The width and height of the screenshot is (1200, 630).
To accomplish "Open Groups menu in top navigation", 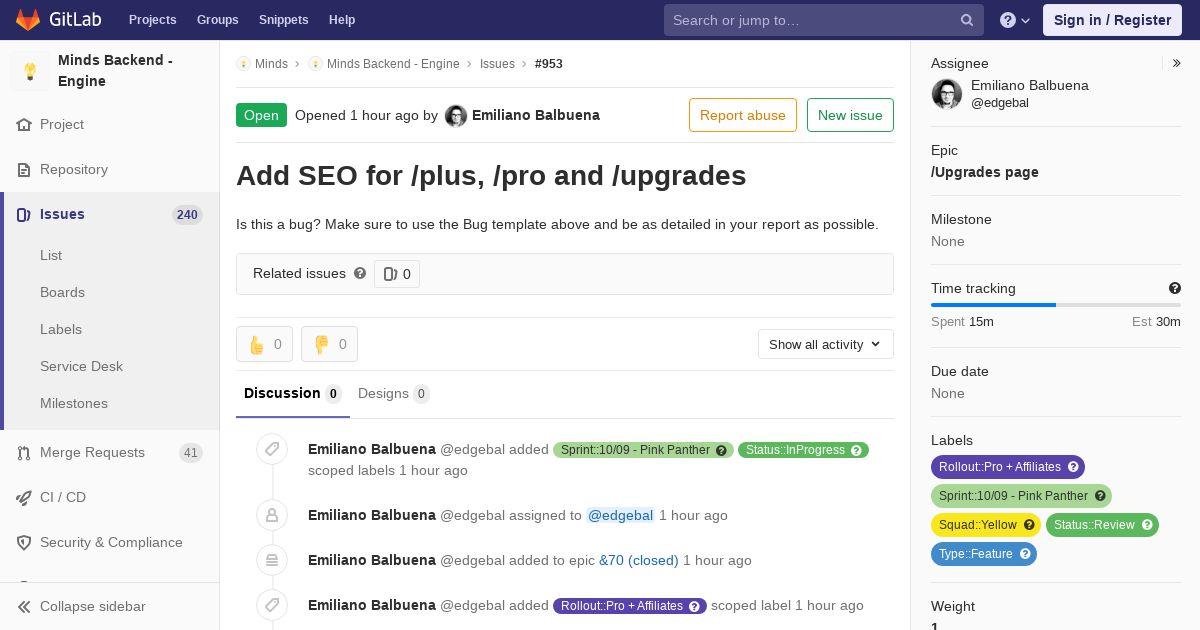I will 217,20.
